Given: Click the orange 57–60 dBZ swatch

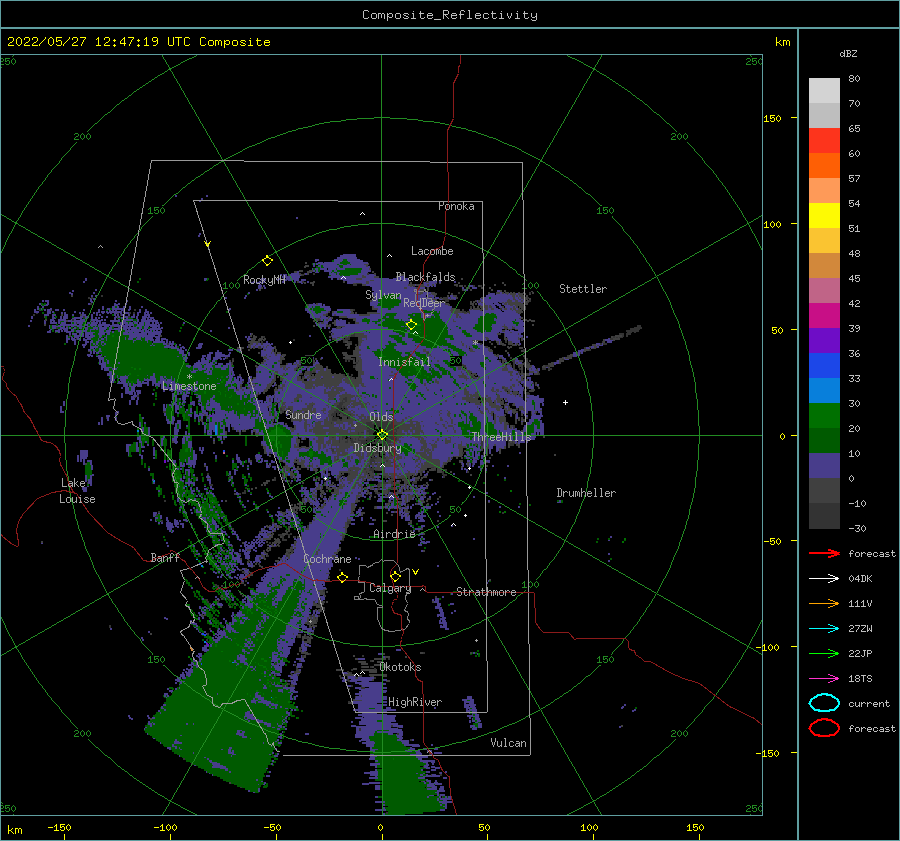Looking at the screenshot, I should (x=824, y=166).
